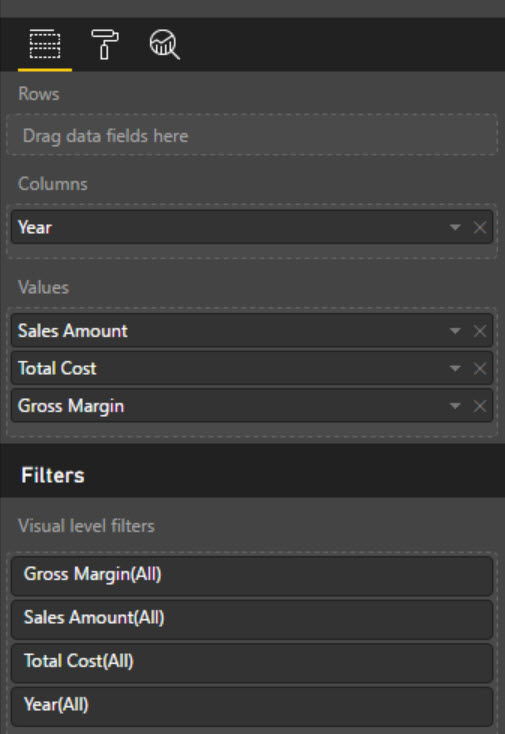This screenshot has width=505, height=734.
Task: Open the Analytics magnifier tab
Action: (x=164, y=44)
